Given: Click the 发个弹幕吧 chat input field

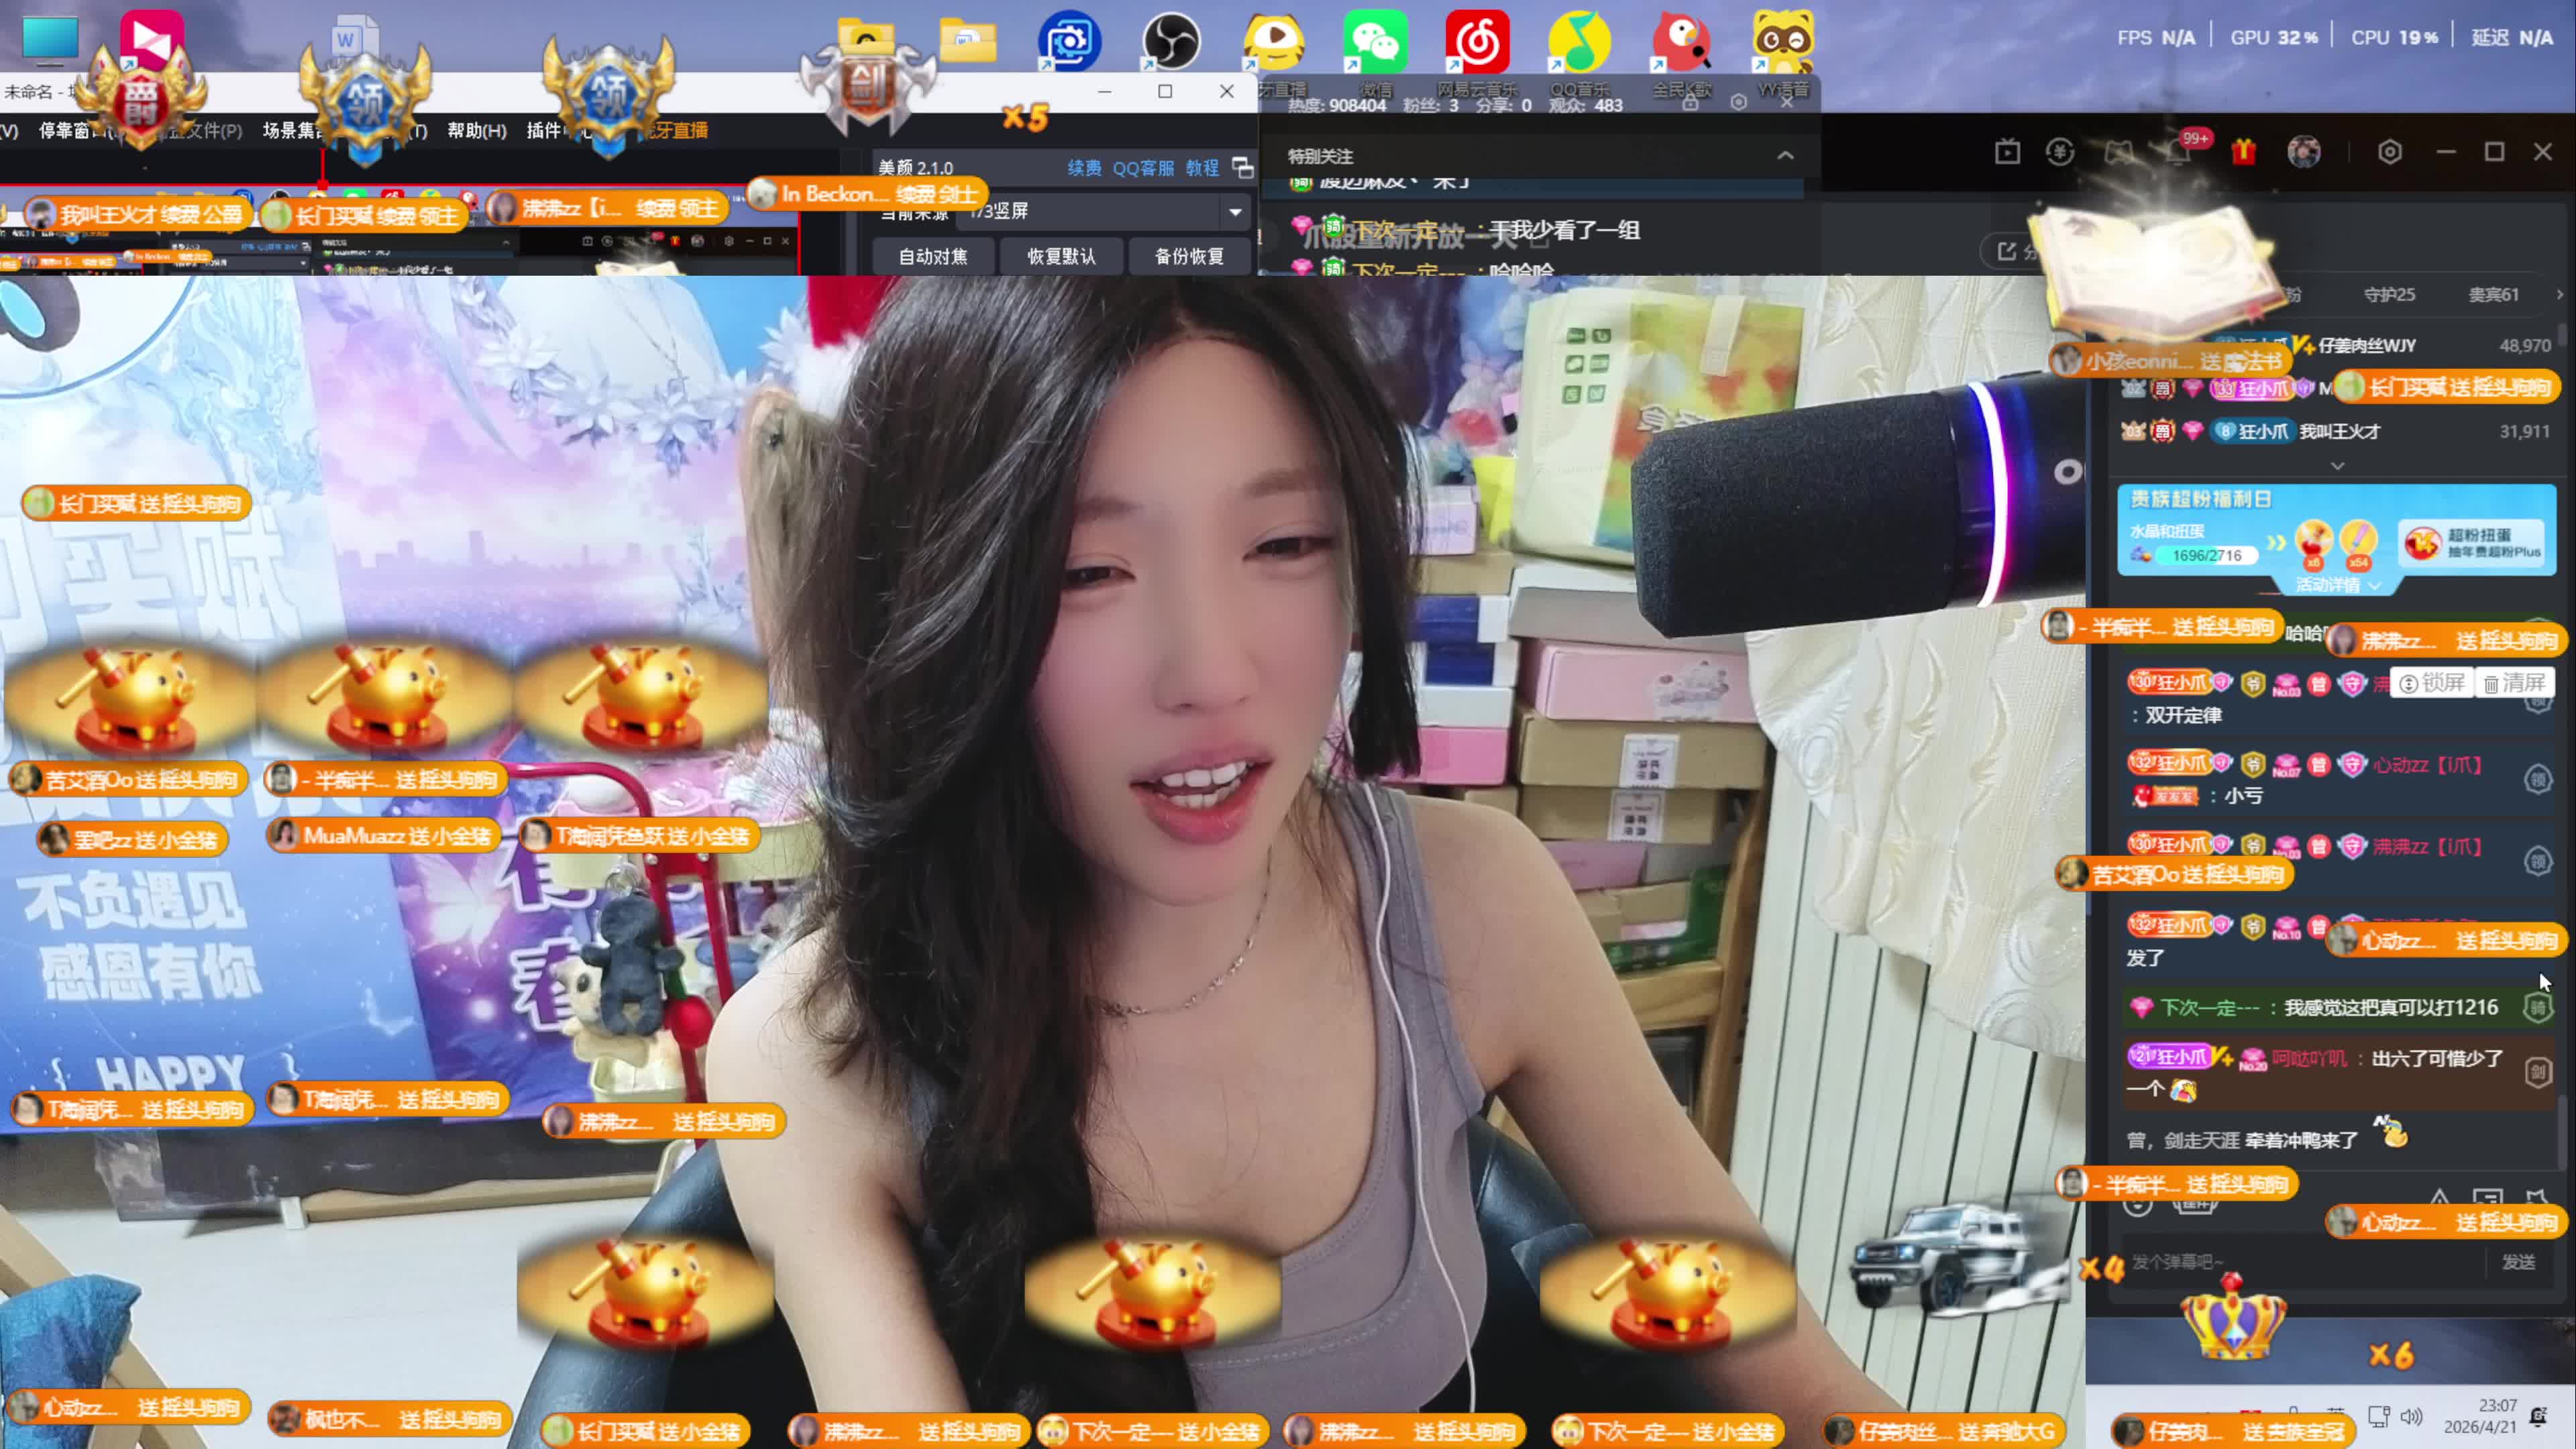Looking at the screenshot, I should pyautogui.click(x=2300, y=1262).
